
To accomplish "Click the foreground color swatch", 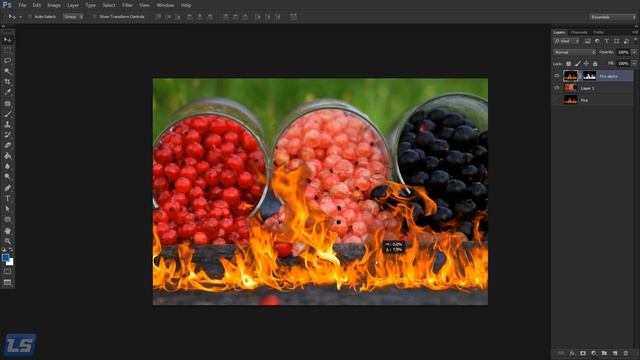I will pos(5,258).
